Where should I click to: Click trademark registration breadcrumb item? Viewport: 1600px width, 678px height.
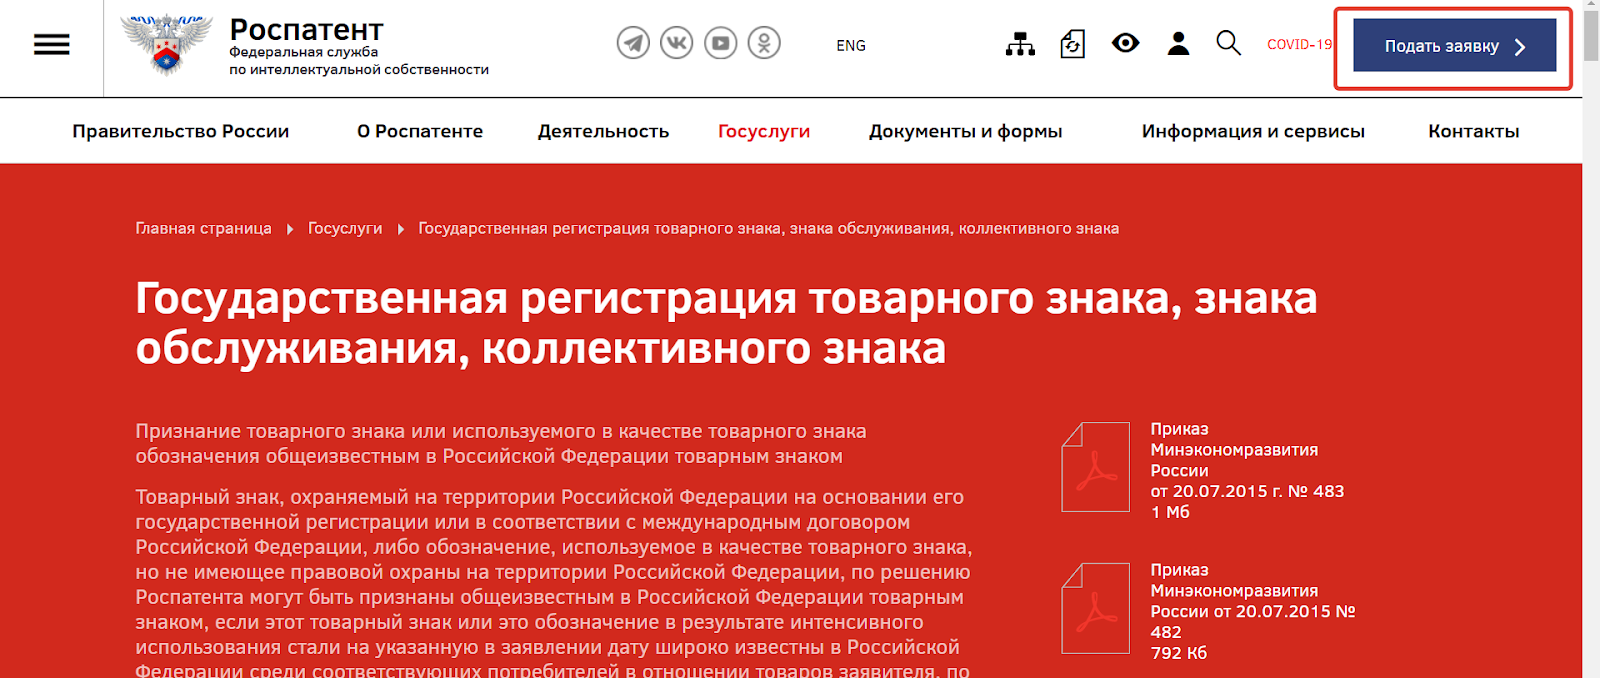768,228
